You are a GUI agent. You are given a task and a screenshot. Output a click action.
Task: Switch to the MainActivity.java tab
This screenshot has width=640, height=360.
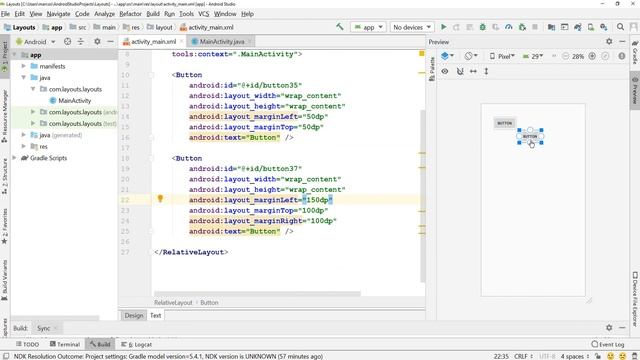[221, 41]
